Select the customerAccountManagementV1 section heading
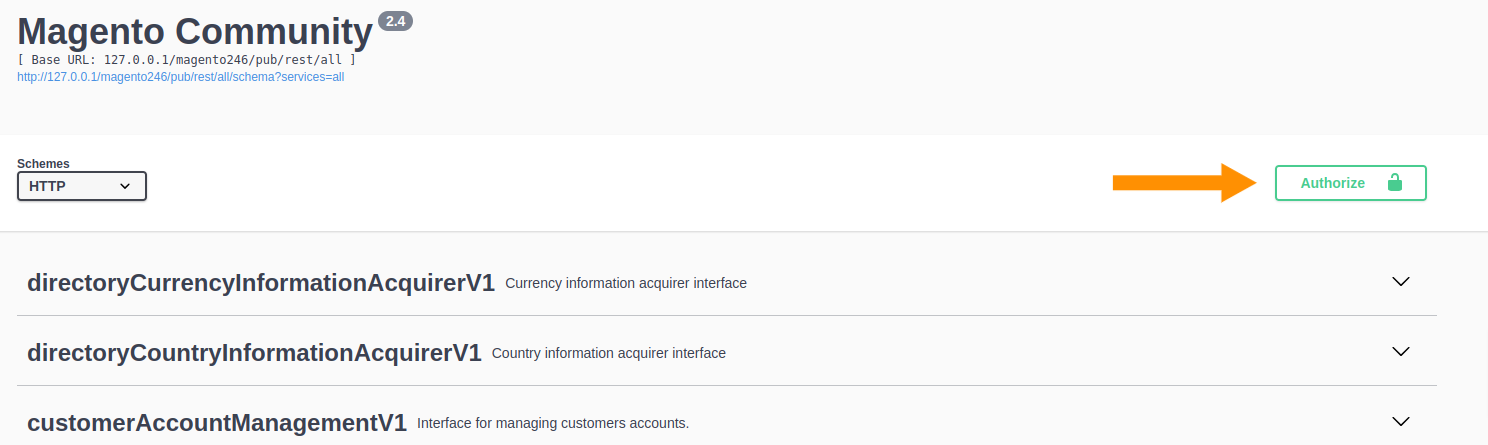 [217, 423]
